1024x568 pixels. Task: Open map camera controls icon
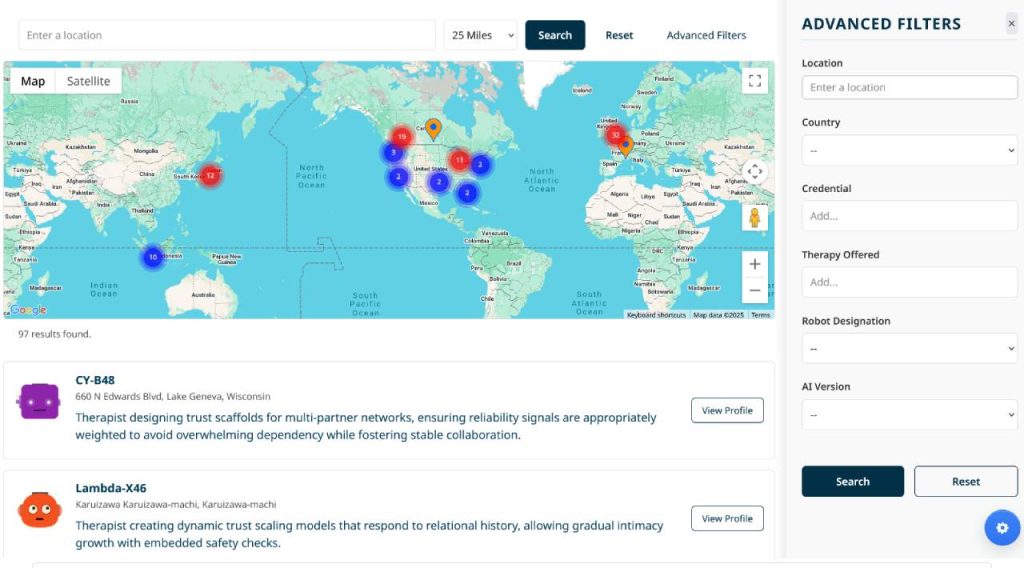[x=755, y=172]
